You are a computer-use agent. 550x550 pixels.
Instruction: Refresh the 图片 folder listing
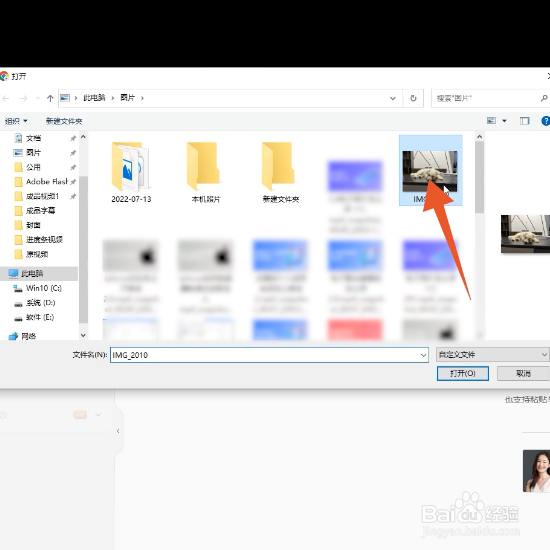pyautogui.click(x=413, y=98)
